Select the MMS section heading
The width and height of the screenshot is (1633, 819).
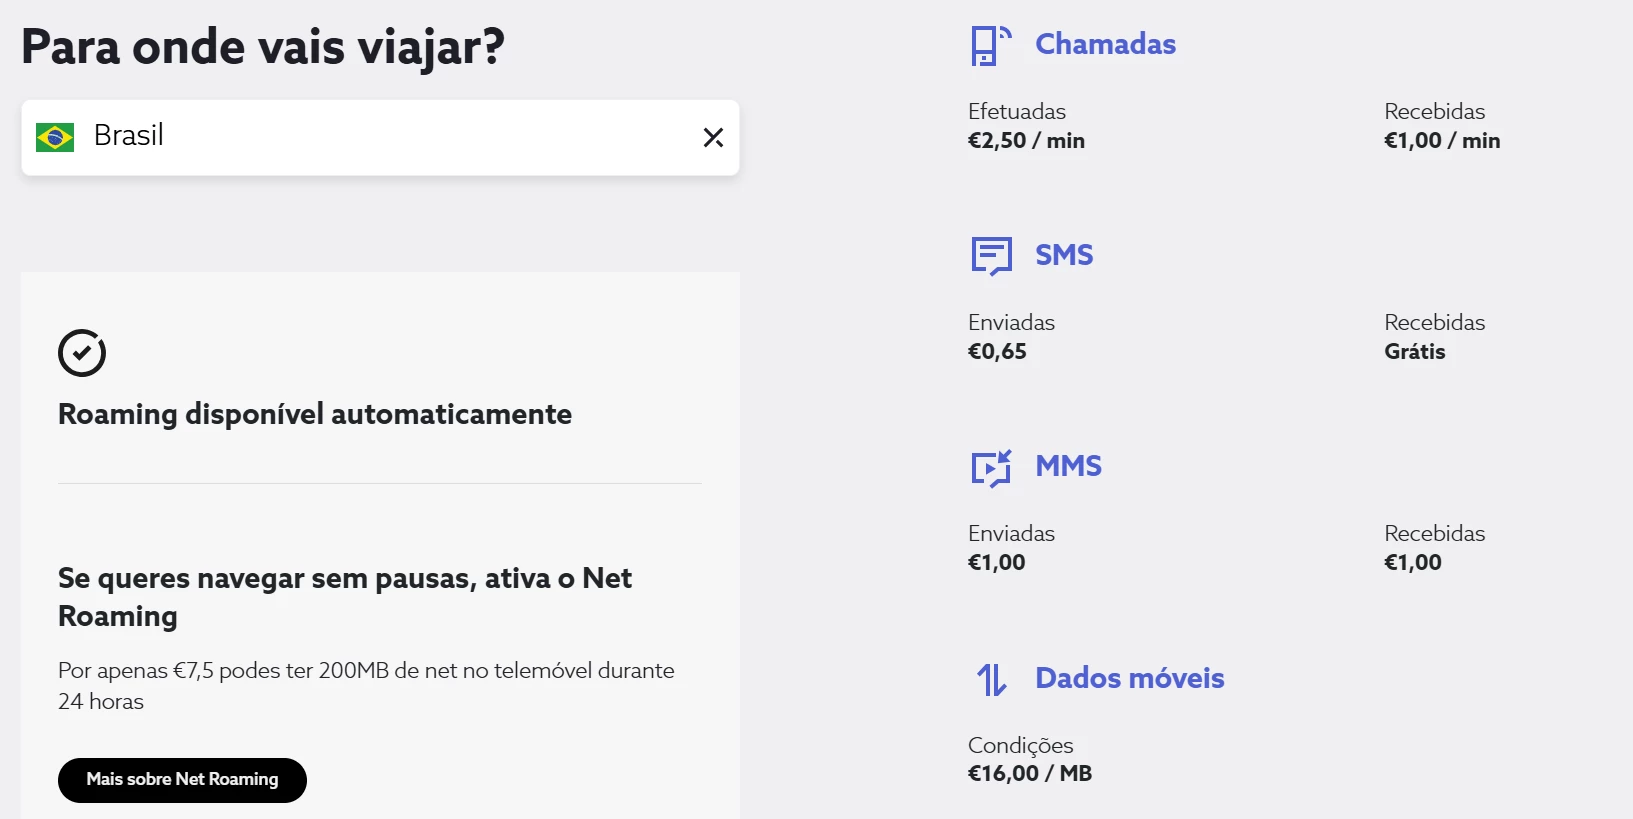tap(1068, 466)
